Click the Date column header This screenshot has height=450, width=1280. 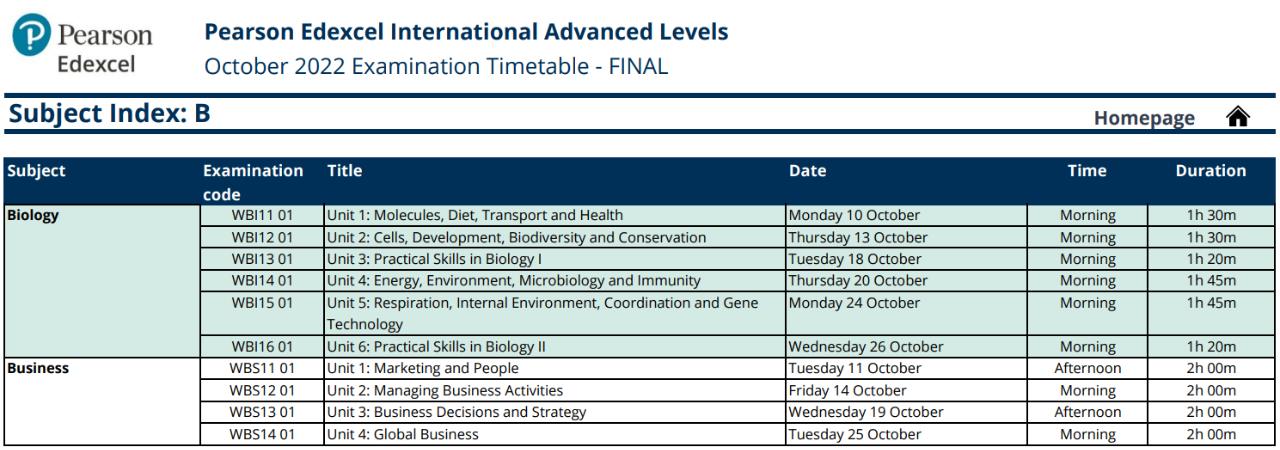(x=807, y=171)
